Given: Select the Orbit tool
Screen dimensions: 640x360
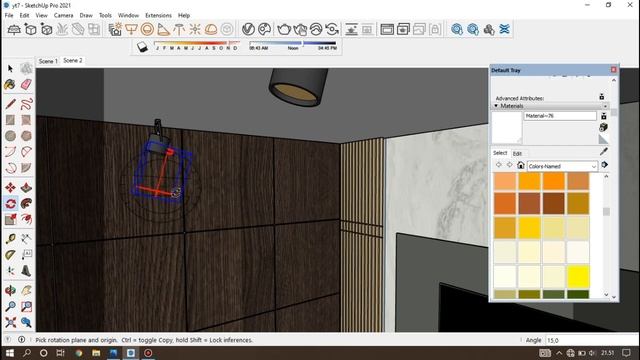Looking at the screenshot, I should [10, 290].
